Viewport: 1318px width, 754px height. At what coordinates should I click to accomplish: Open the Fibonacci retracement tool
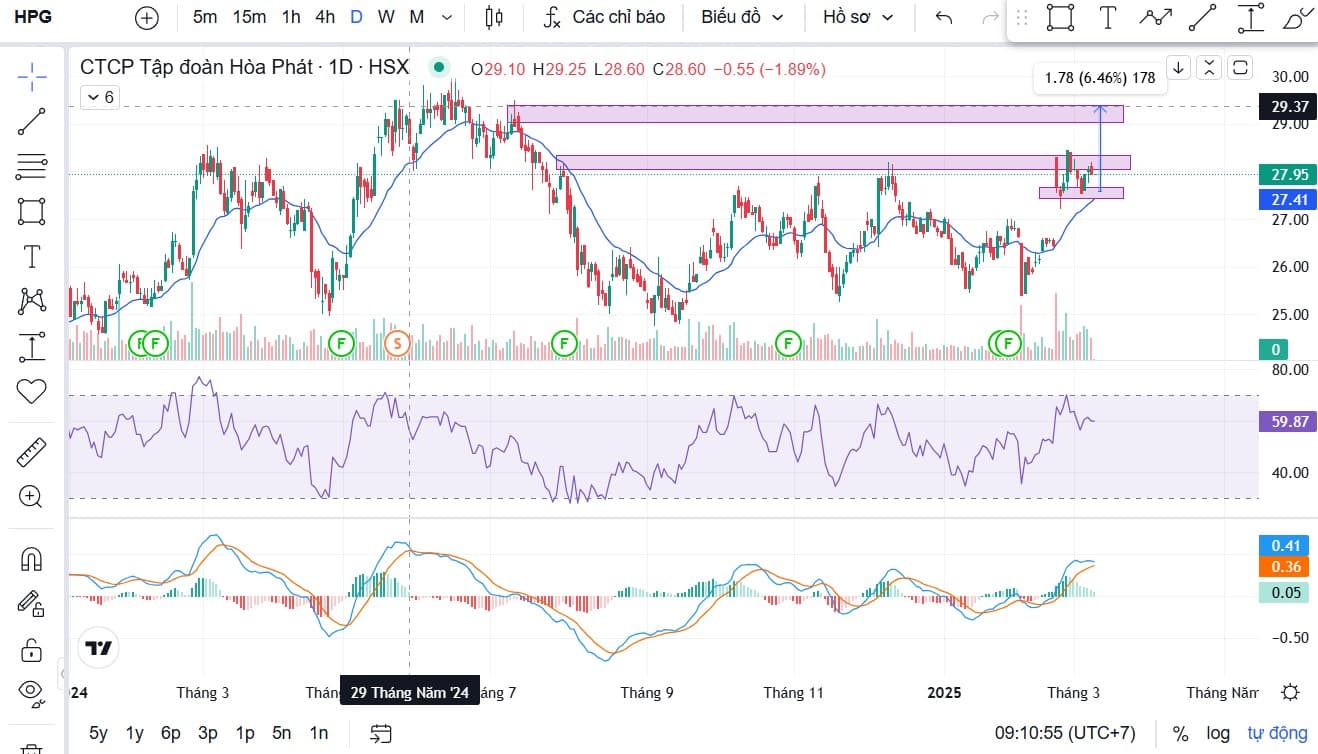32,166
